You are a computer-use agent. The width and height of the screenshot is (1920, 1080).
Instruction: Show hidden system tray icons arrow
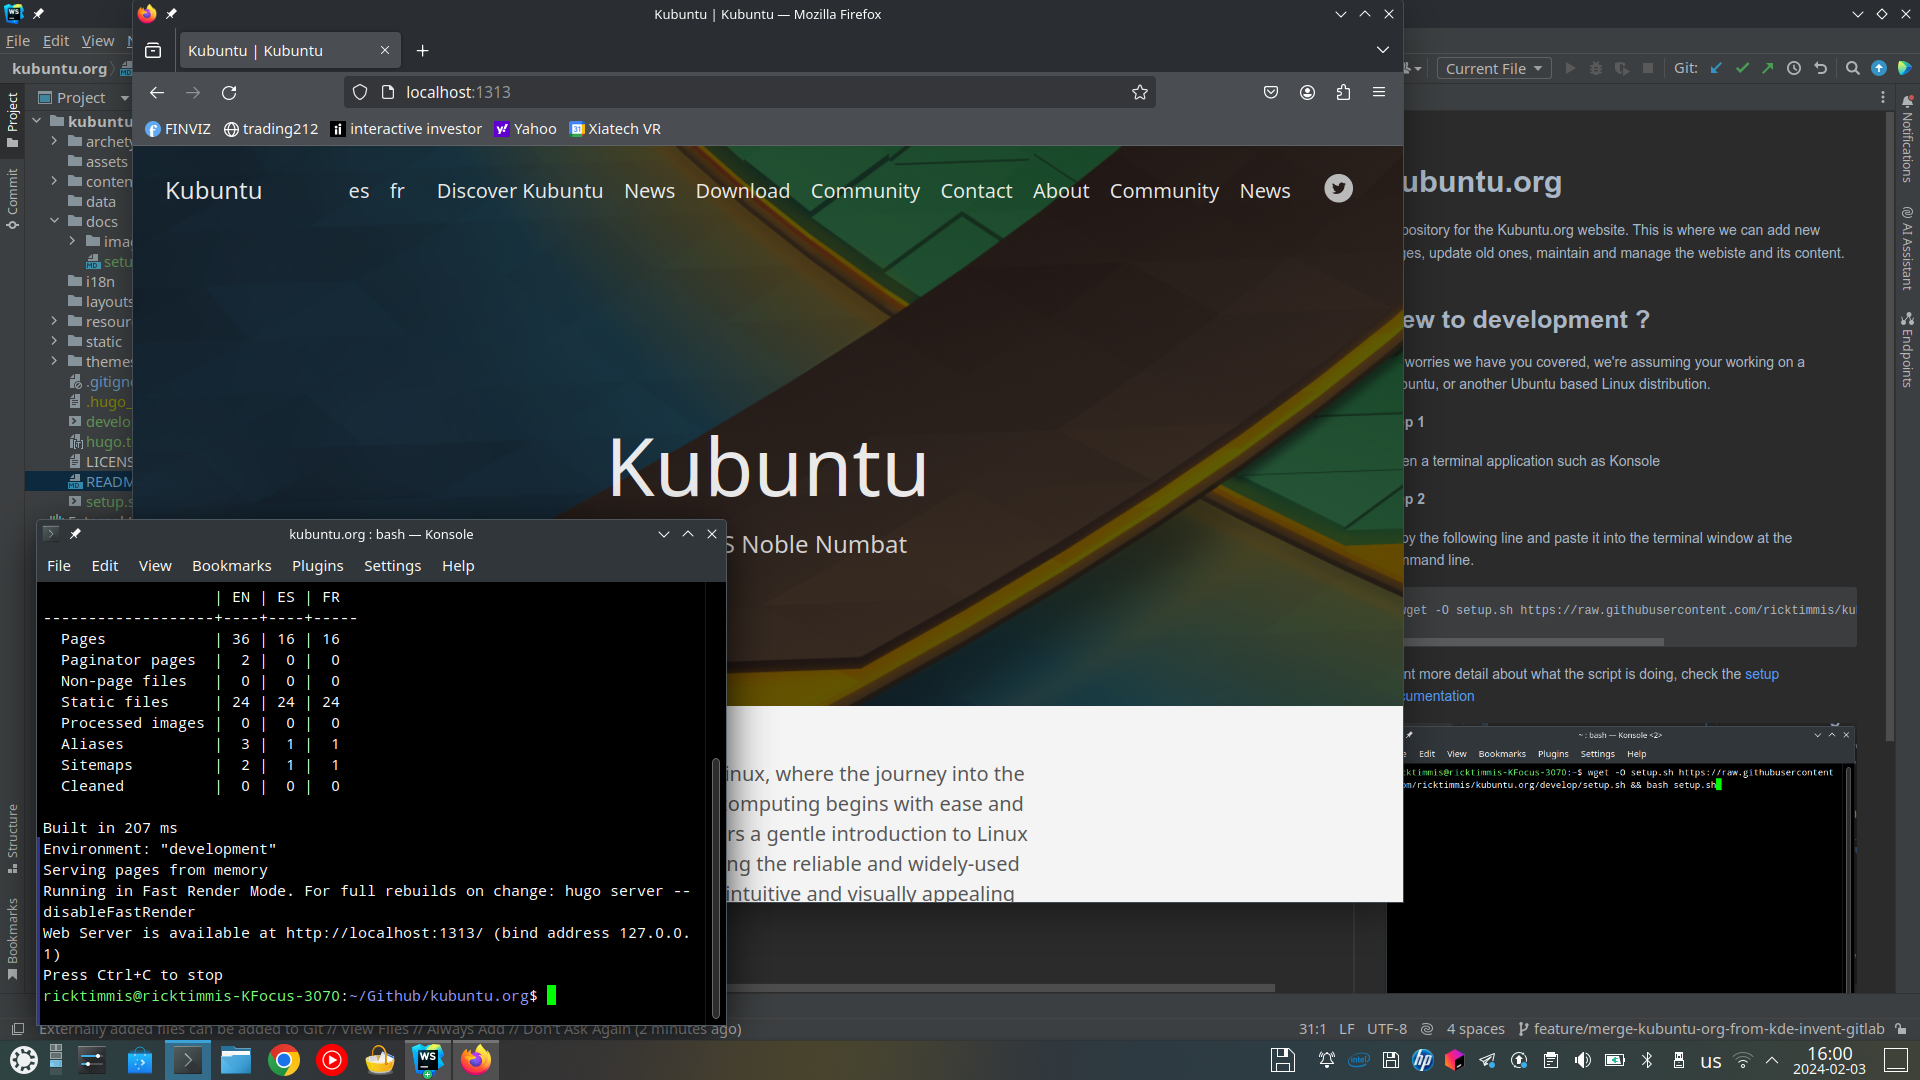[1772, 1060]
